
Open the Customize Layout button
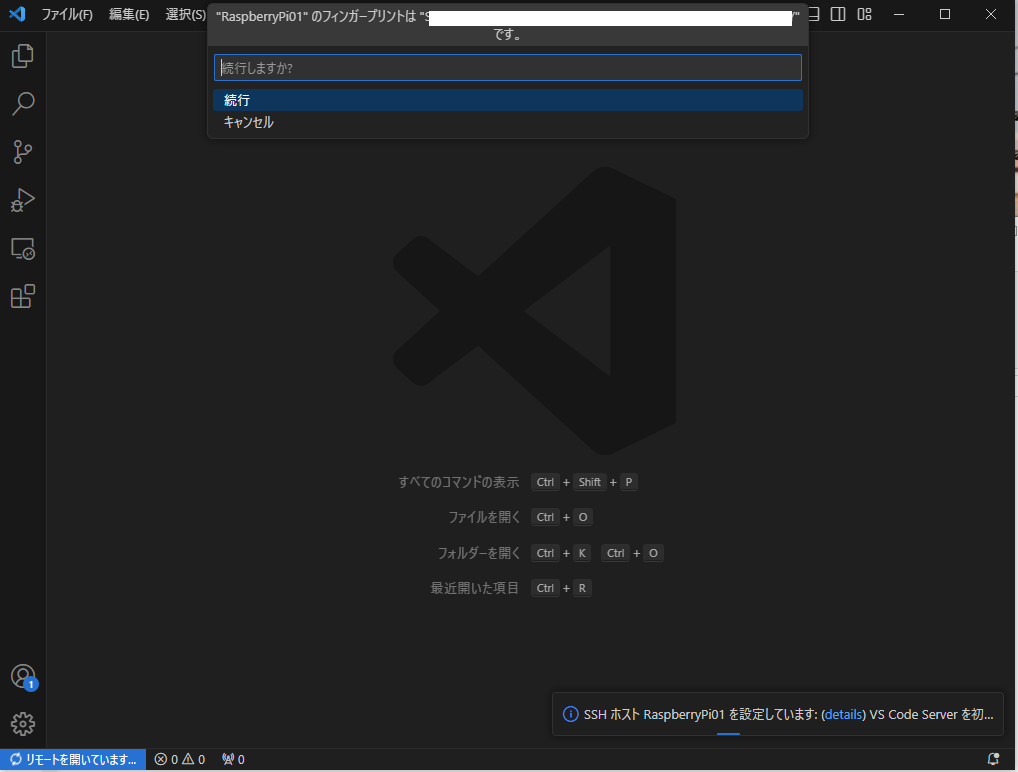(865, 14)
